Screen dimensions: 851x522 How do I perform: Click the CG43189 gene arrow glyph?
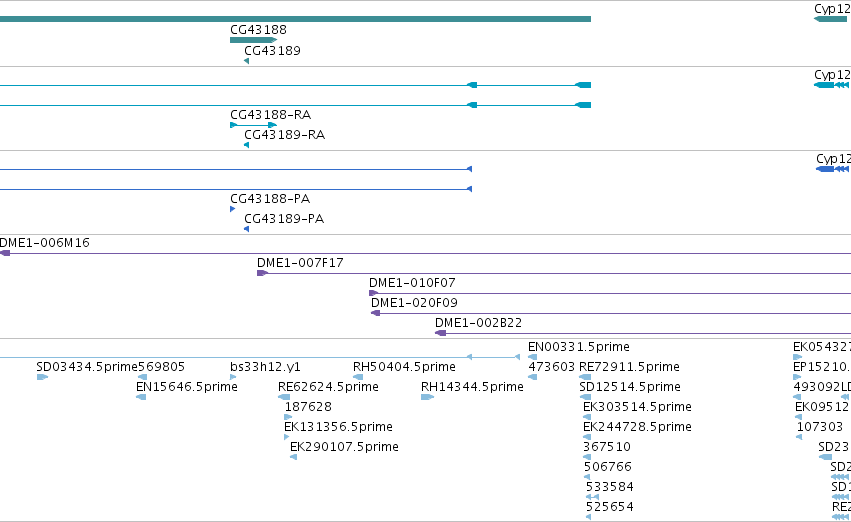tap(247, 61)
